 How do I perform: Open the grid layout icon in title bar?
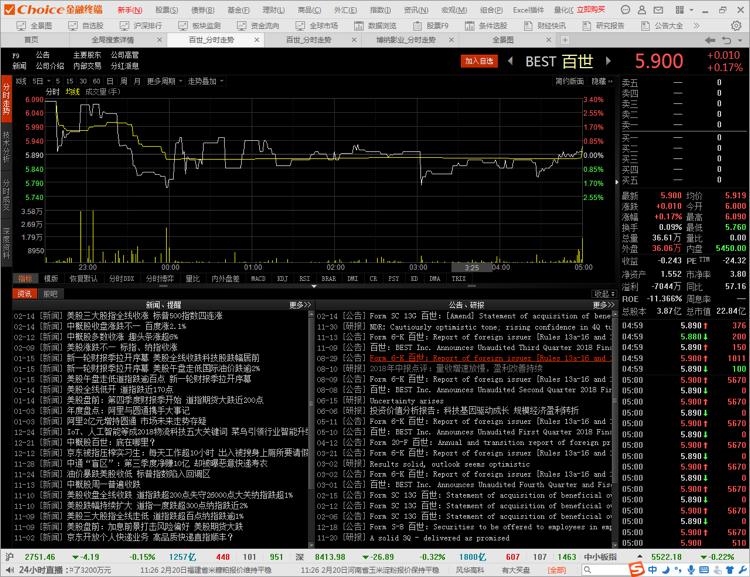click(x=680, y=10)
